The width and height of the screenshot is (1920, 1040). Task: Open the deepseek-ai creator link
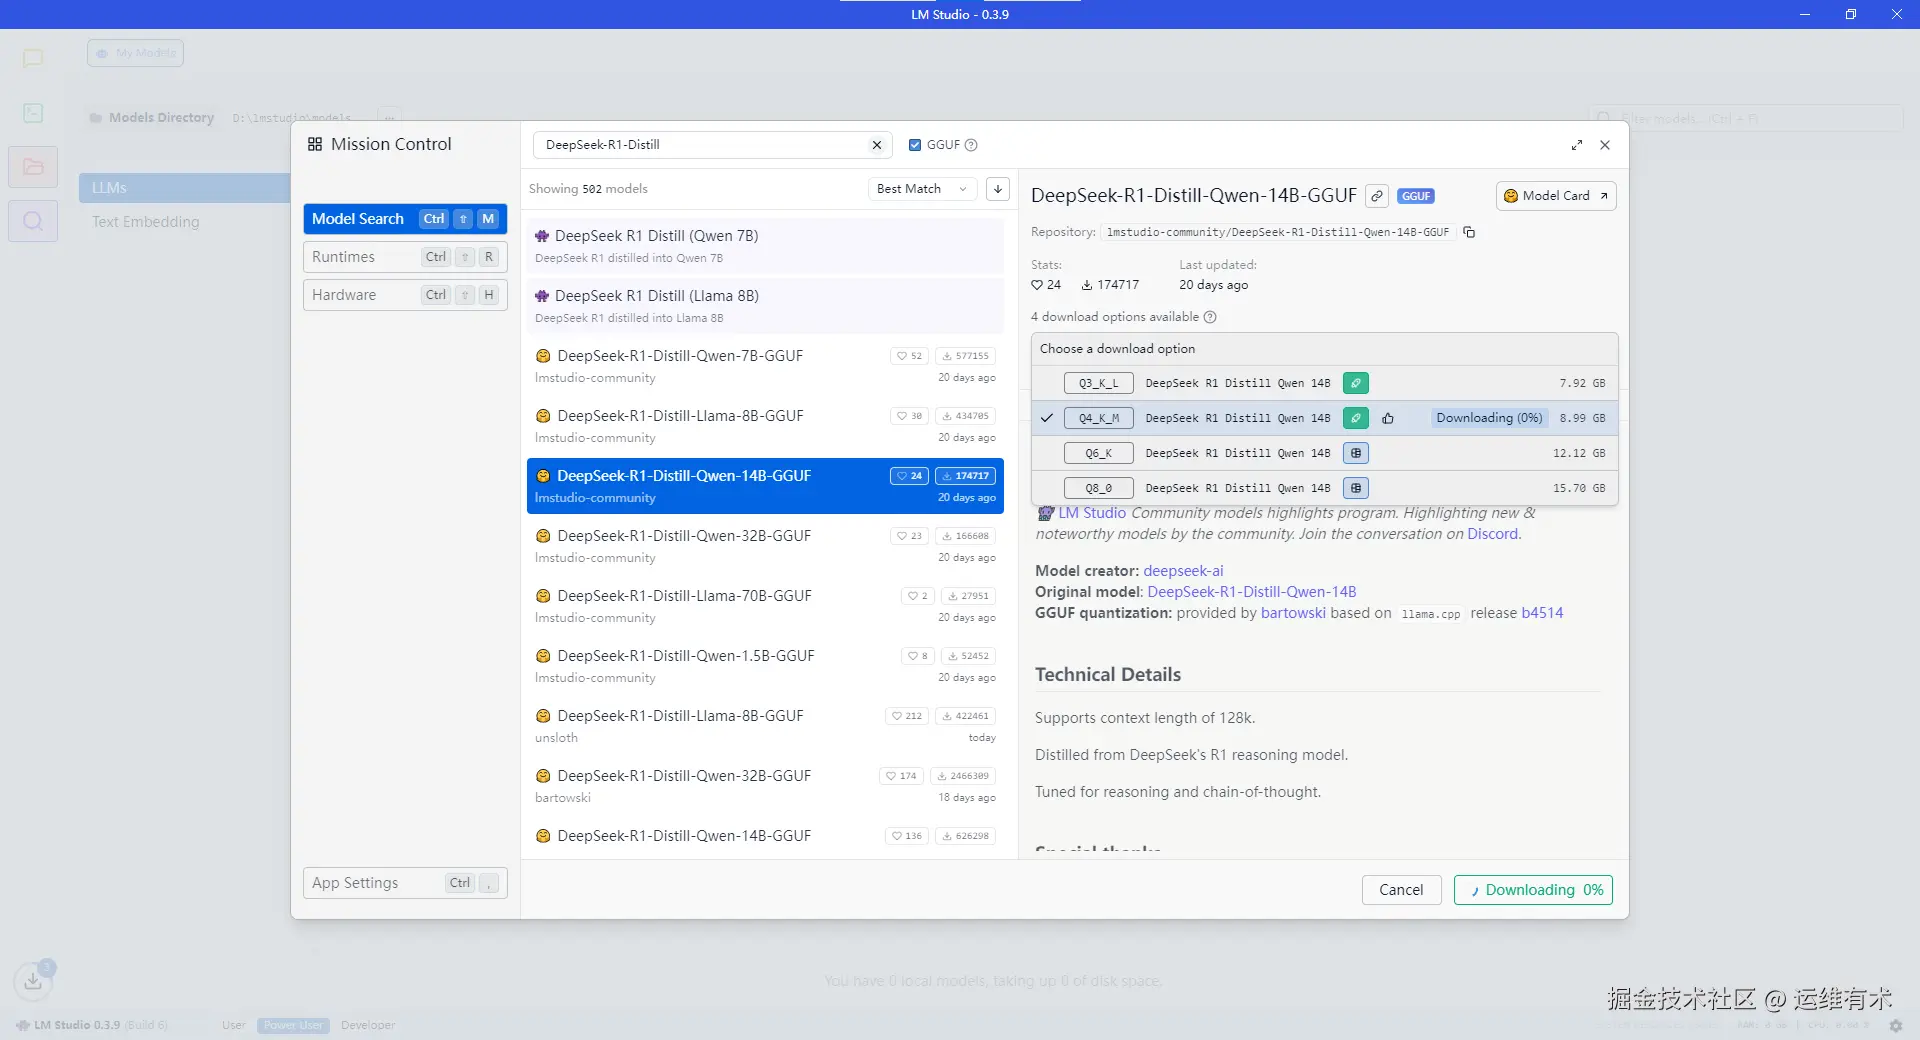(x=1183, y=571)
